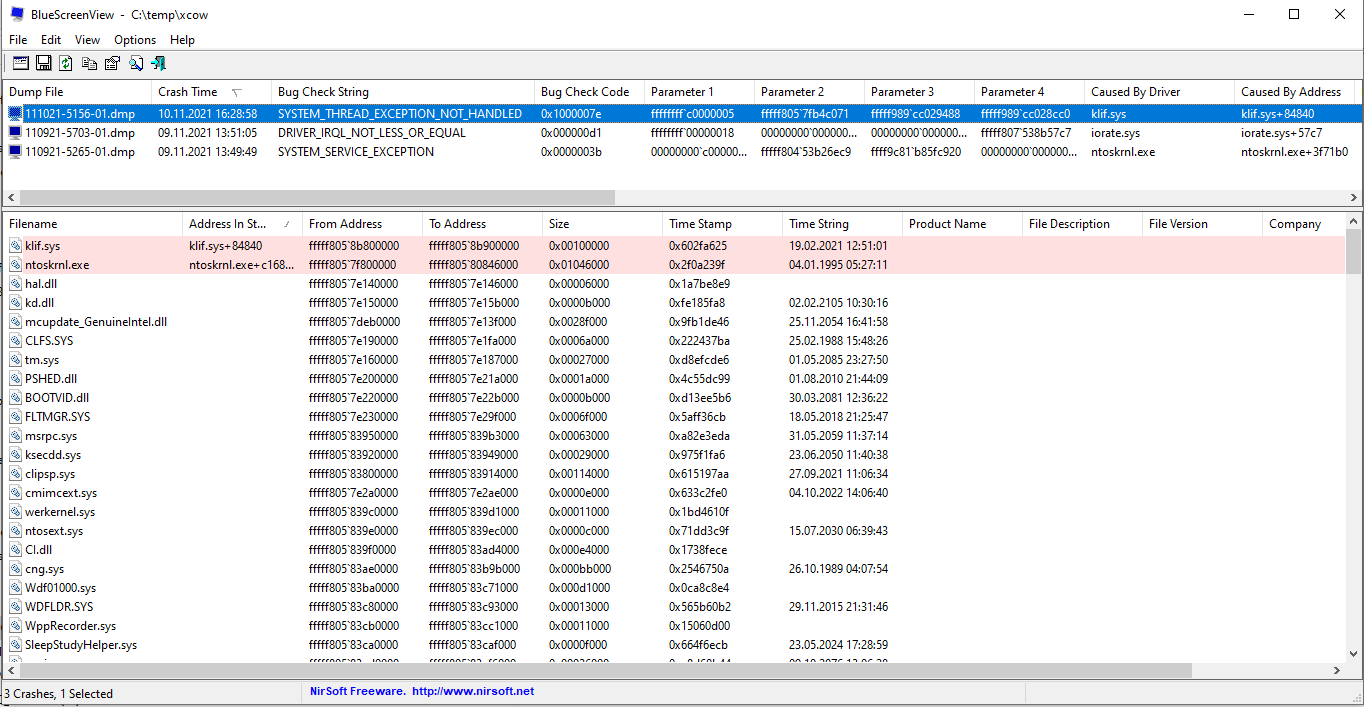Sort drivers by the Filename column header
Viewport: 1364px width, 707px height.
point(93,224)
